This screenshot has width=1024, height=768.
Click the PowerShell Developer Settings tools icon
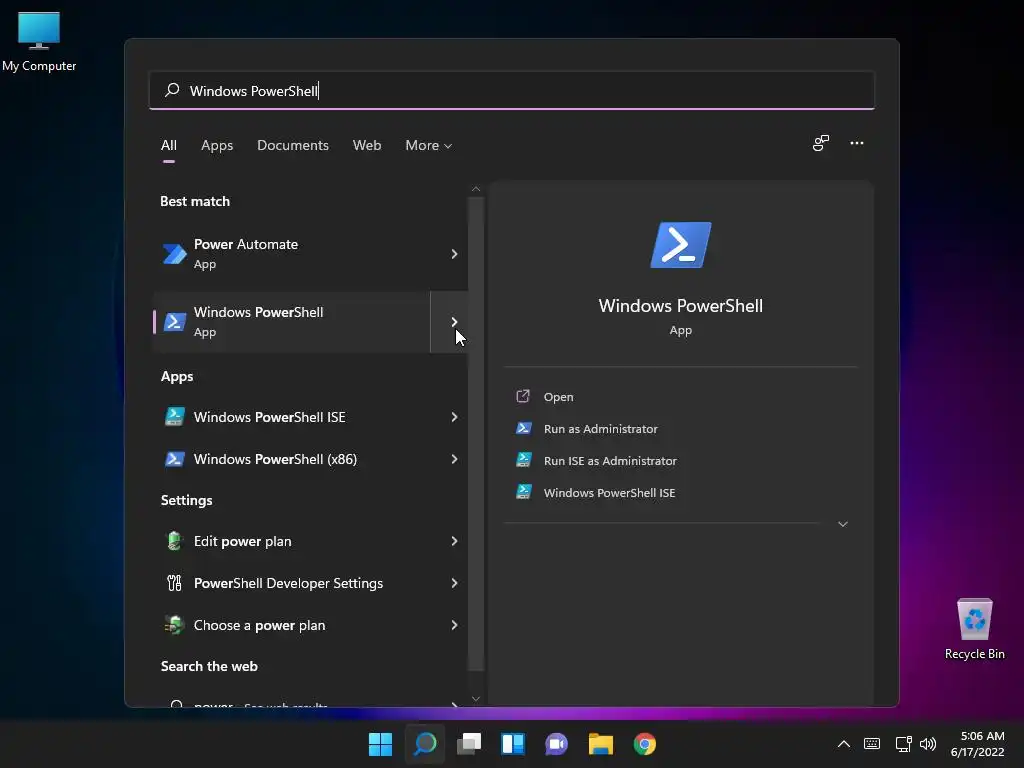(174, 583)
